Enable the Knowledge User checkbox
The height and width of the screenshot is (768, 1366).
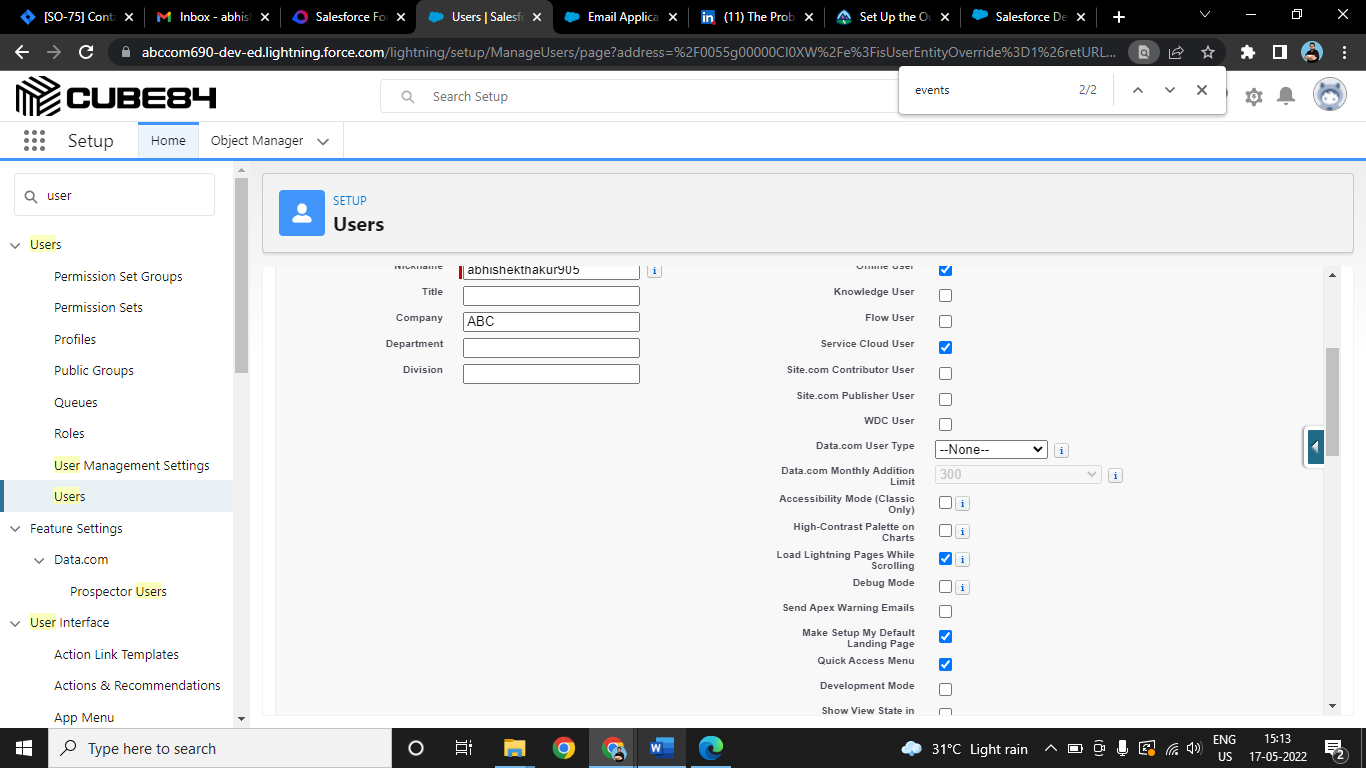point(944,295)
